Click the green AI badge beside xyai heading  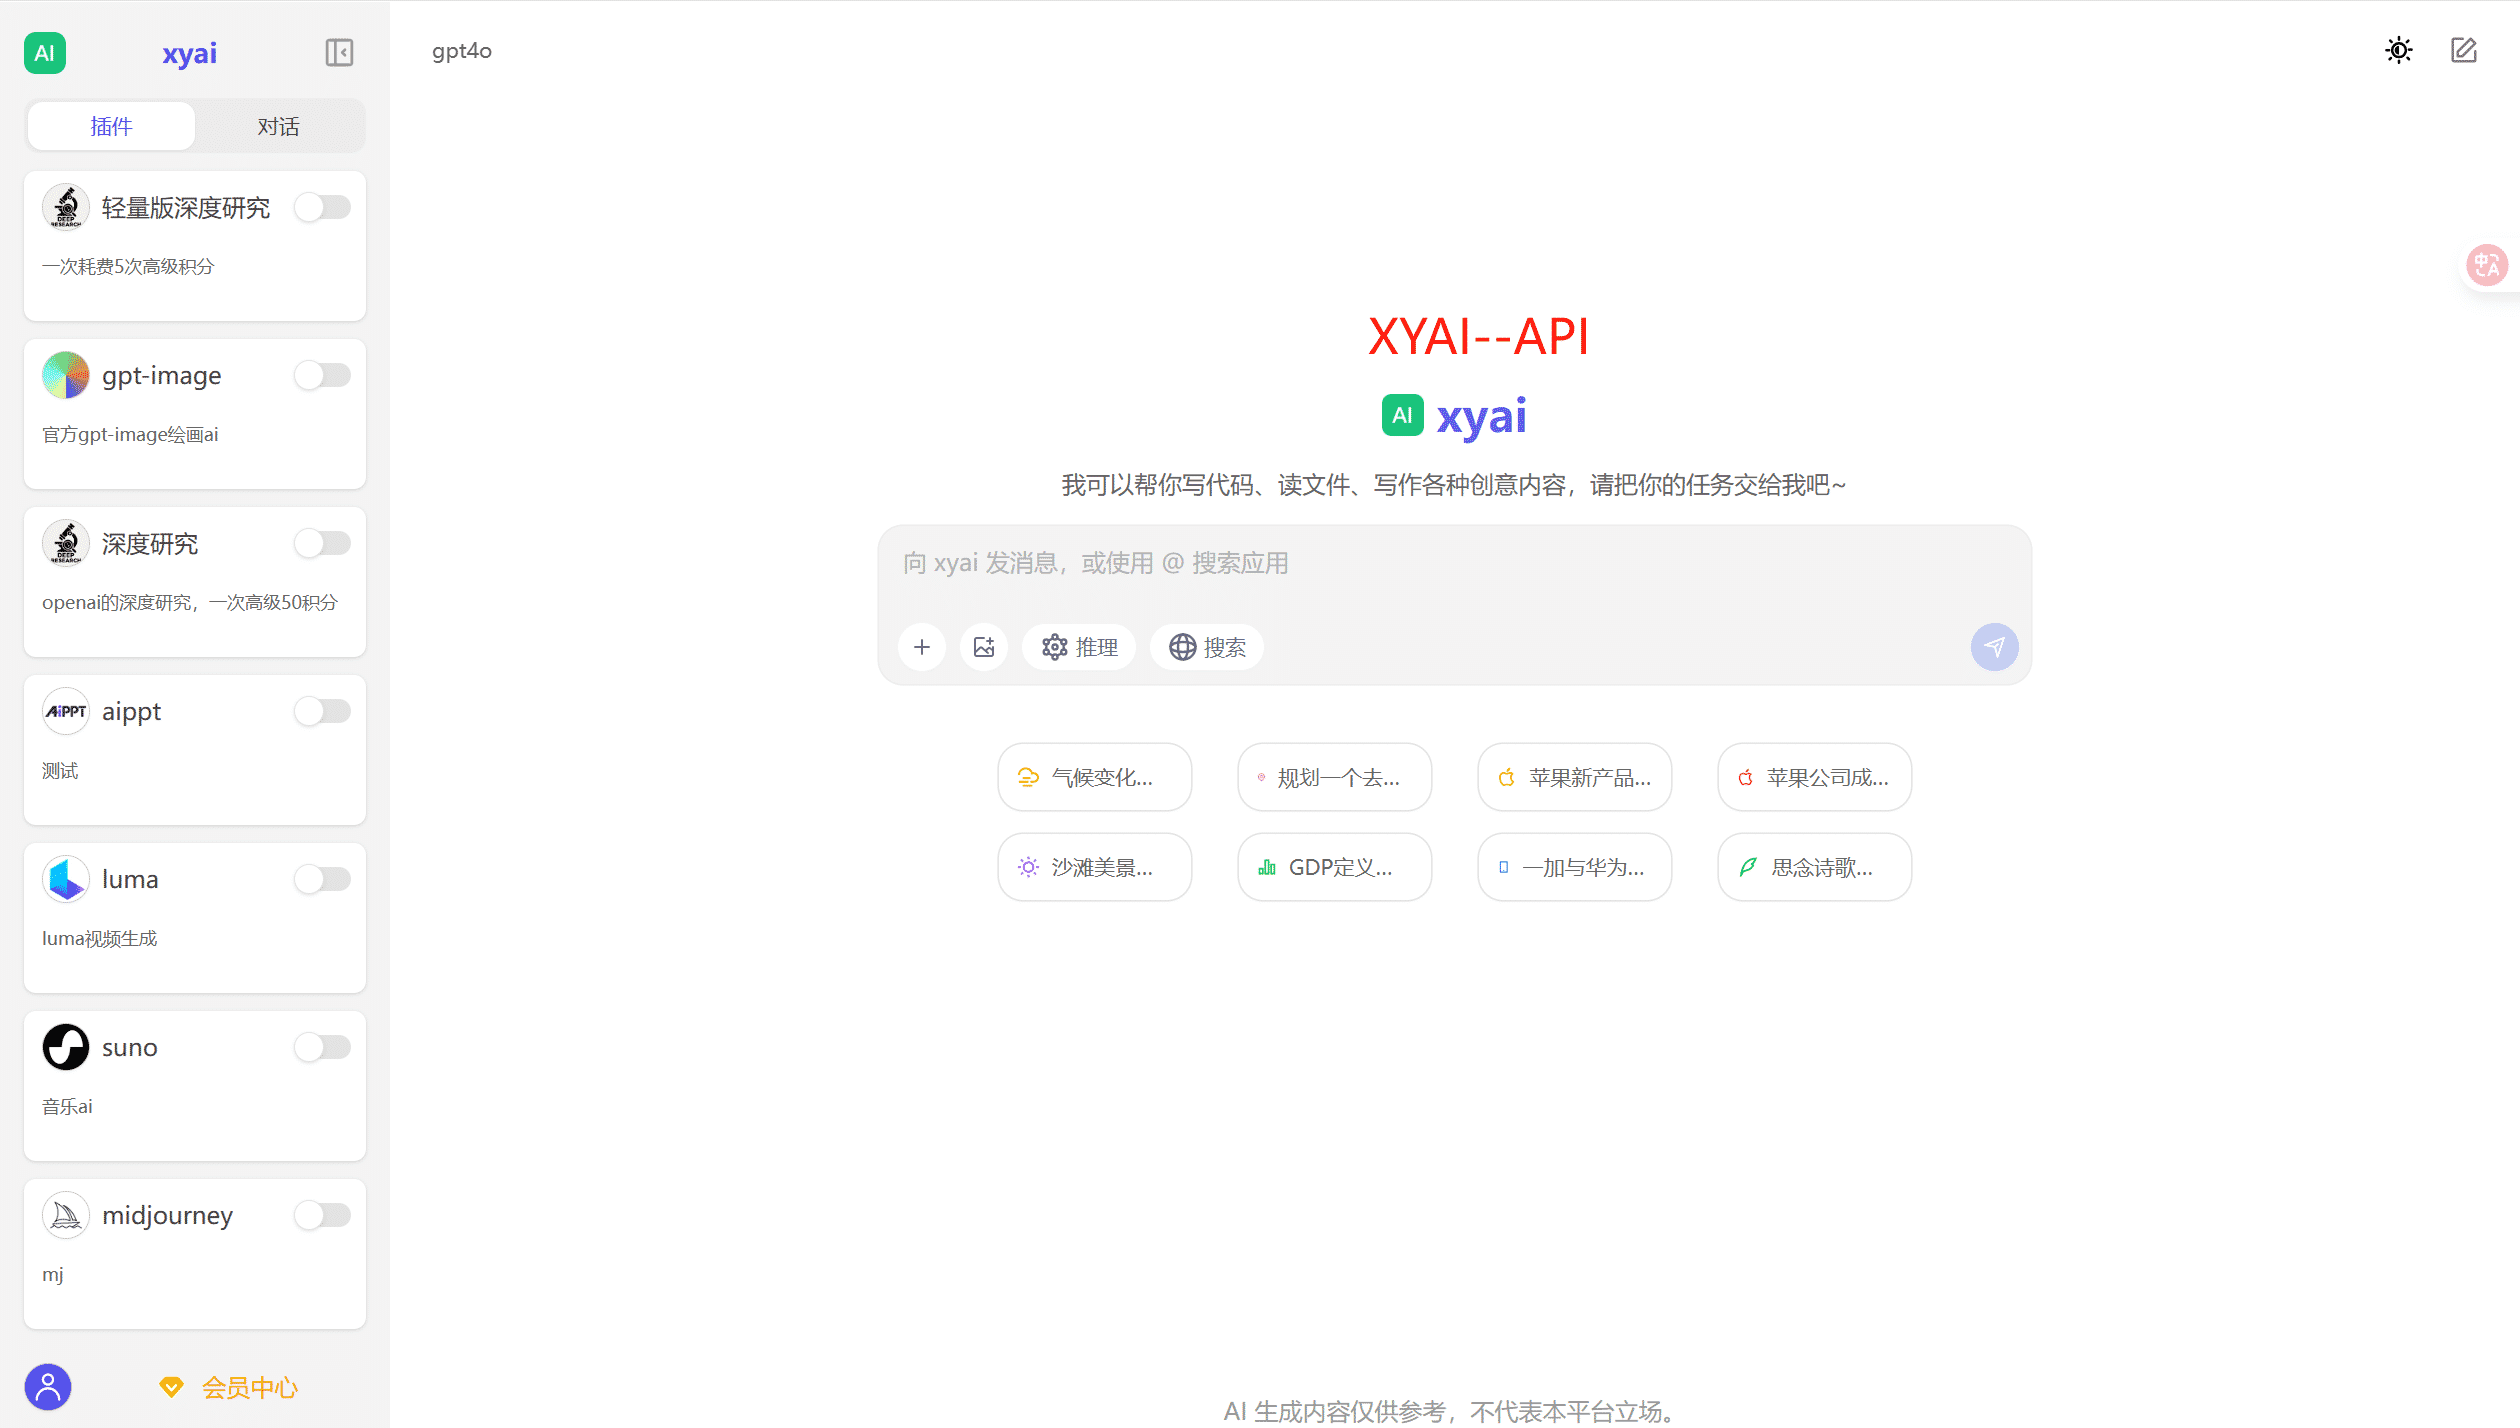click(1402, 415)
